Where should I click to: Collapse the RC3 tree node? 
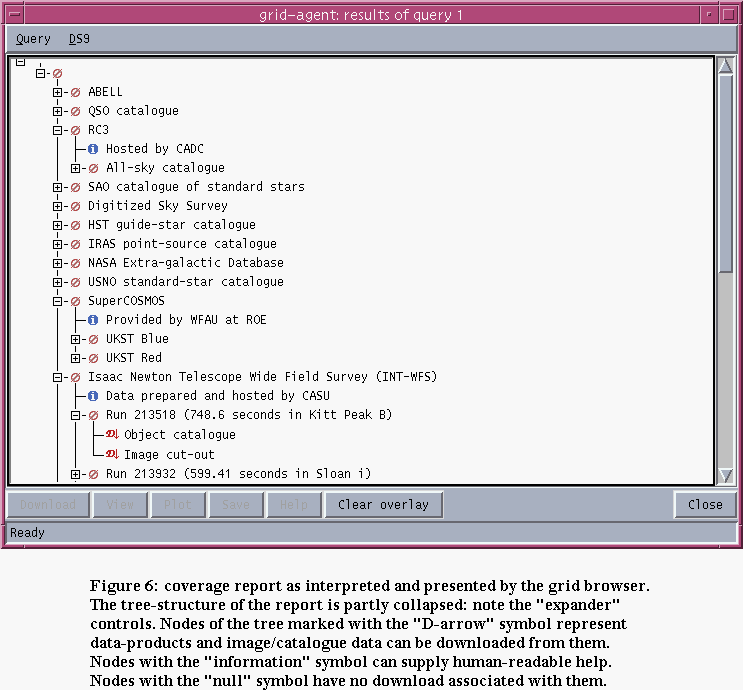coord(58,130)
